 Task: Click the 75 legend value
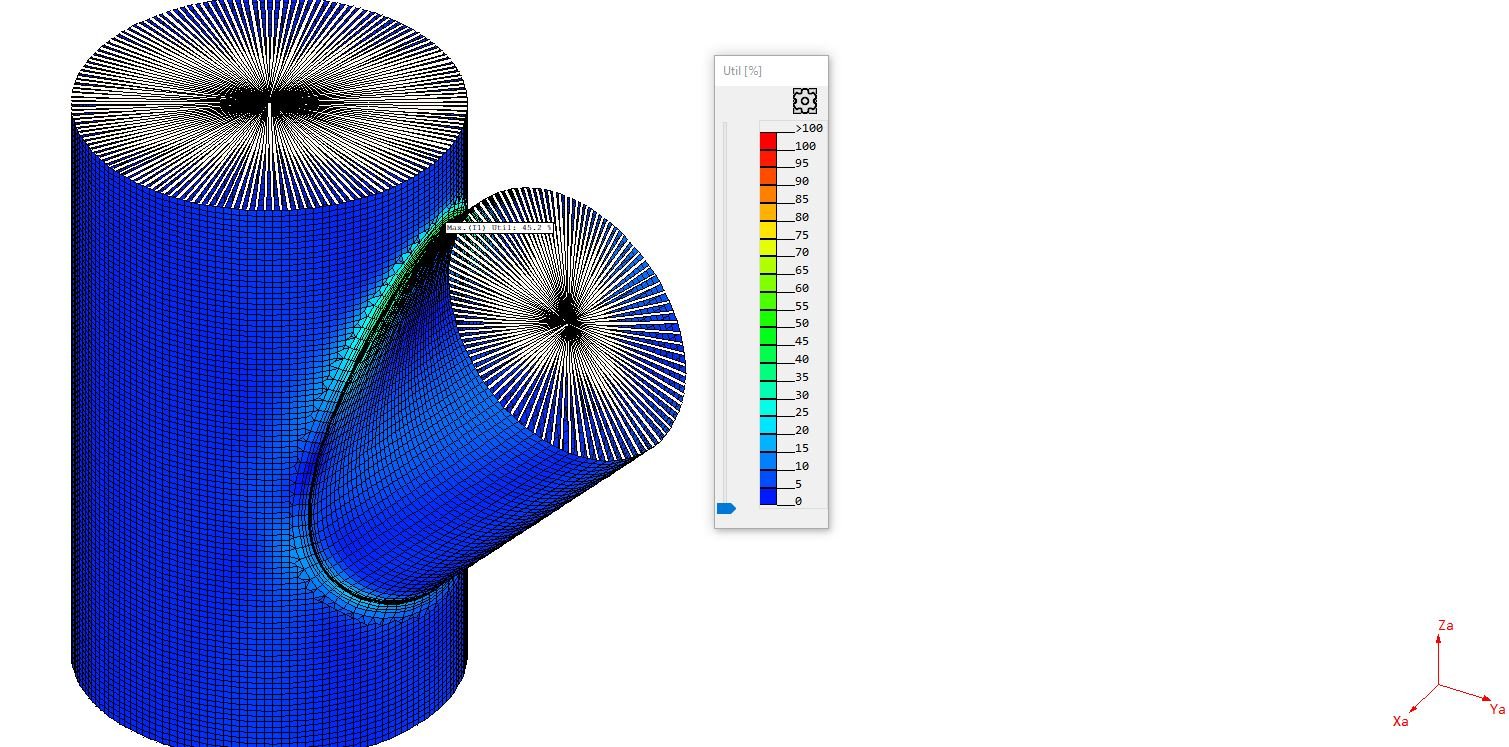click(x=802, y=235)
